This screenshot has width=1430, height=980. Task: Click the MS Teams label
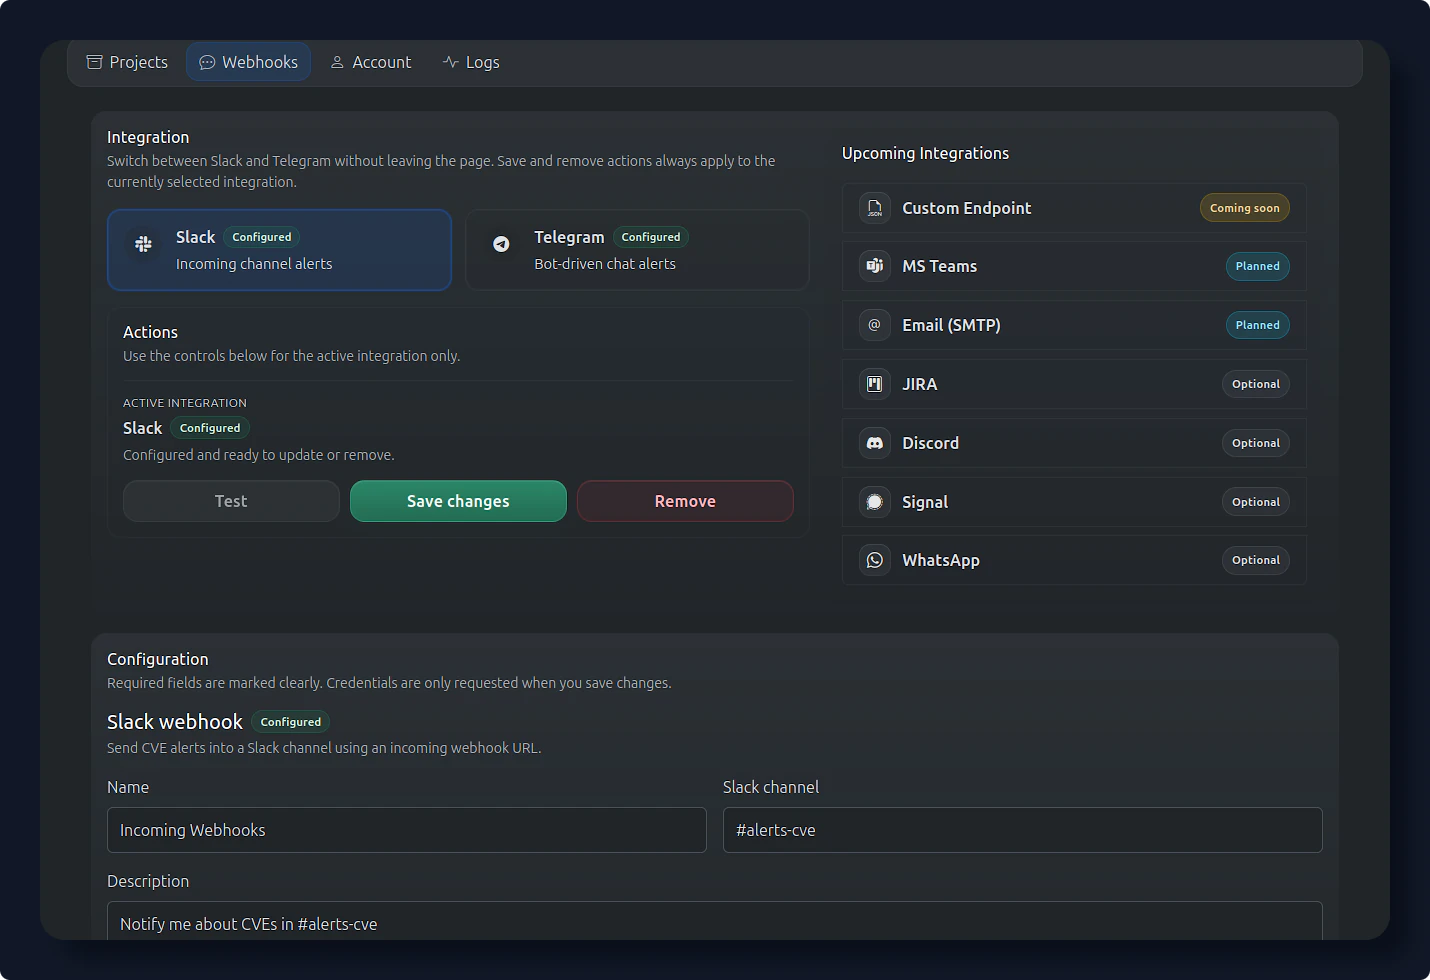pyautogui.click(x=940, y=266)
